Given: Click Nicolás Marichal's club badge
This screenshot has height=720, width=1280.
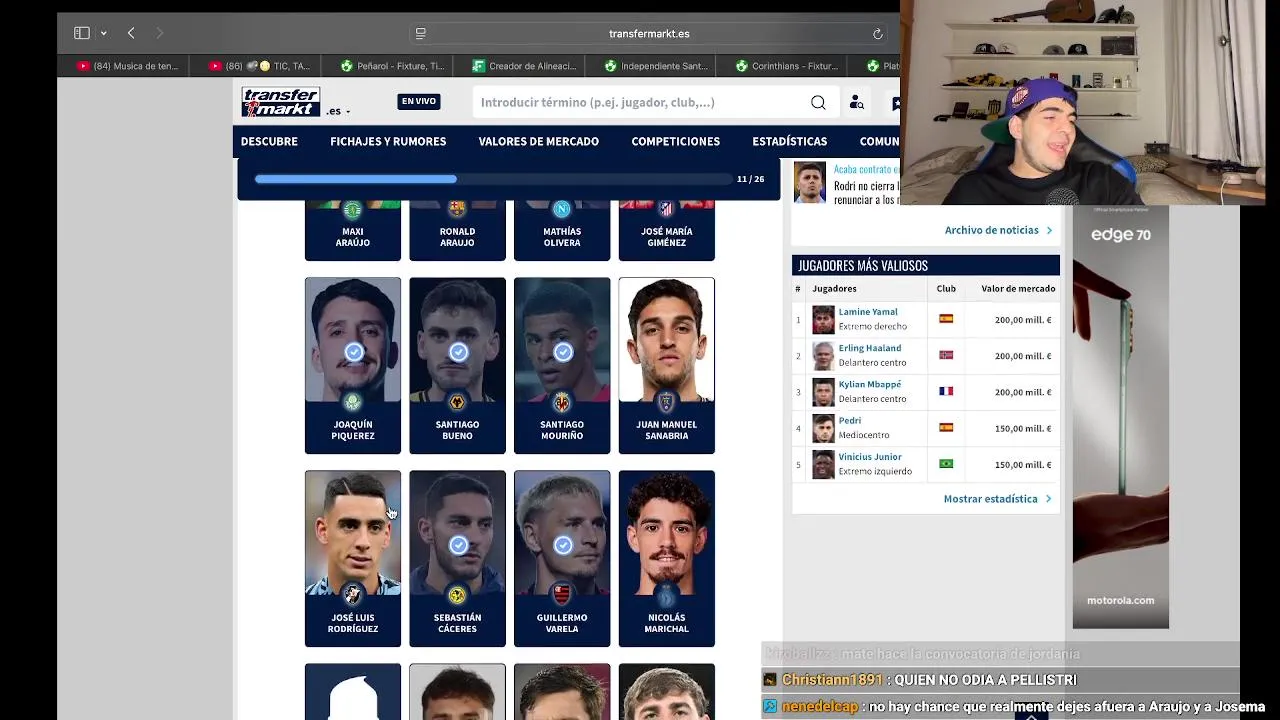Looking at the screenshot, I should pyautogui.click(x=666, y=595).
